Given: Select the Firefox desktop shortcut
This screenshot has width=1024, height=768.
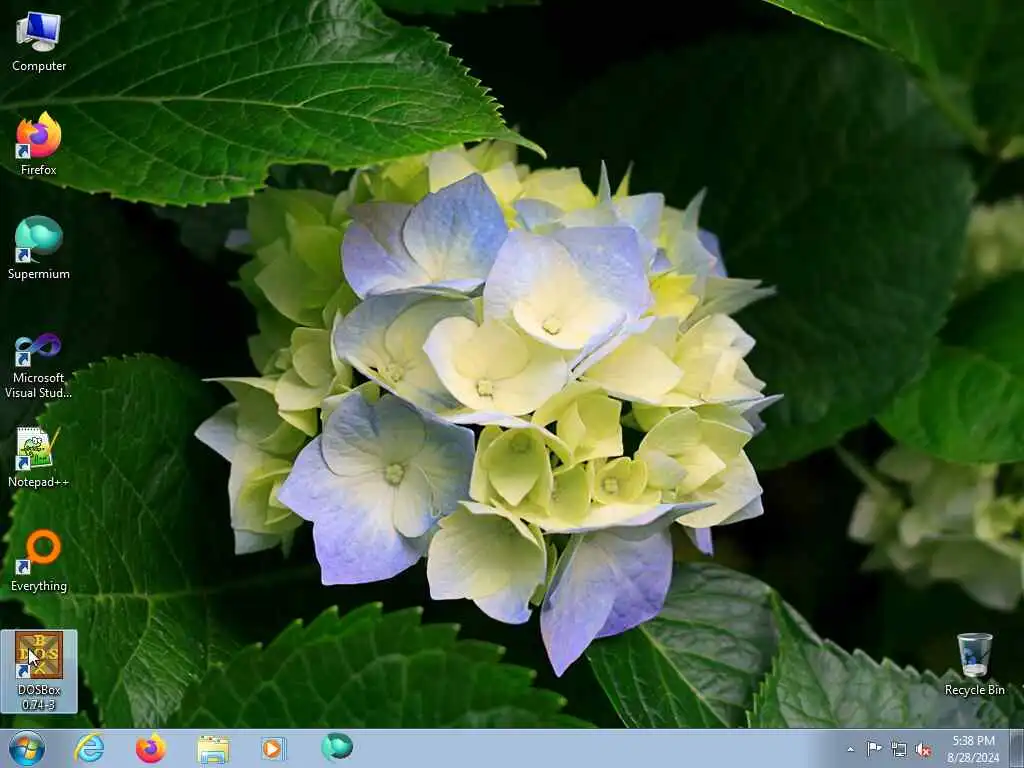Looking at the screenshot, I should 39,144.
